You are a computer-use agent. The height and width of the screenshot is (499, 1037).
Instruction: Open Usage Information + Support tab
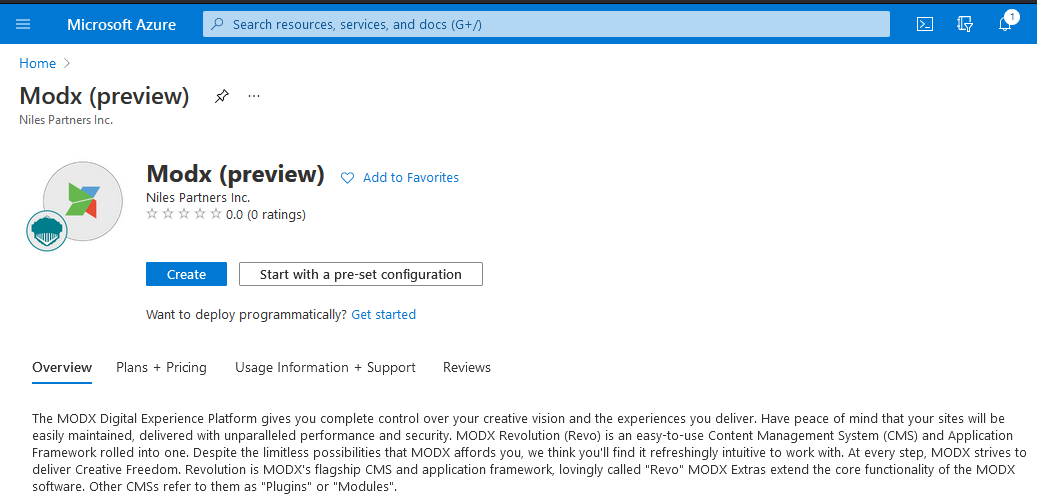325,367
